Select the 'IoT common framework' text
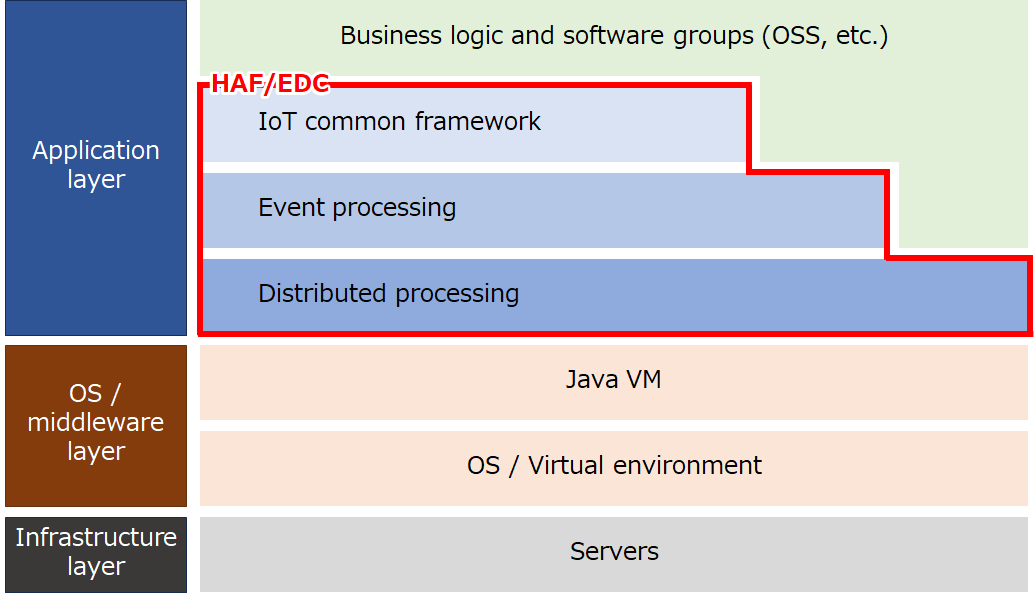The image size is (1034, 599). pos(399,121)
